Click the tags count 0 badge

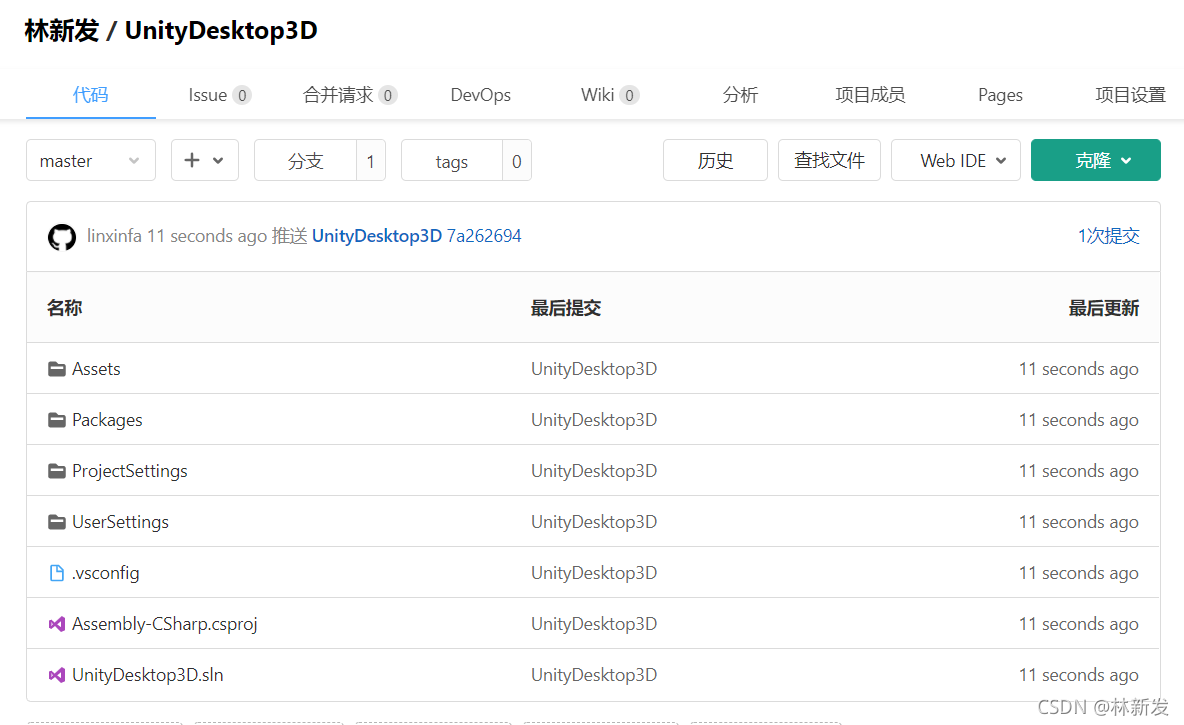coord(516,160)
